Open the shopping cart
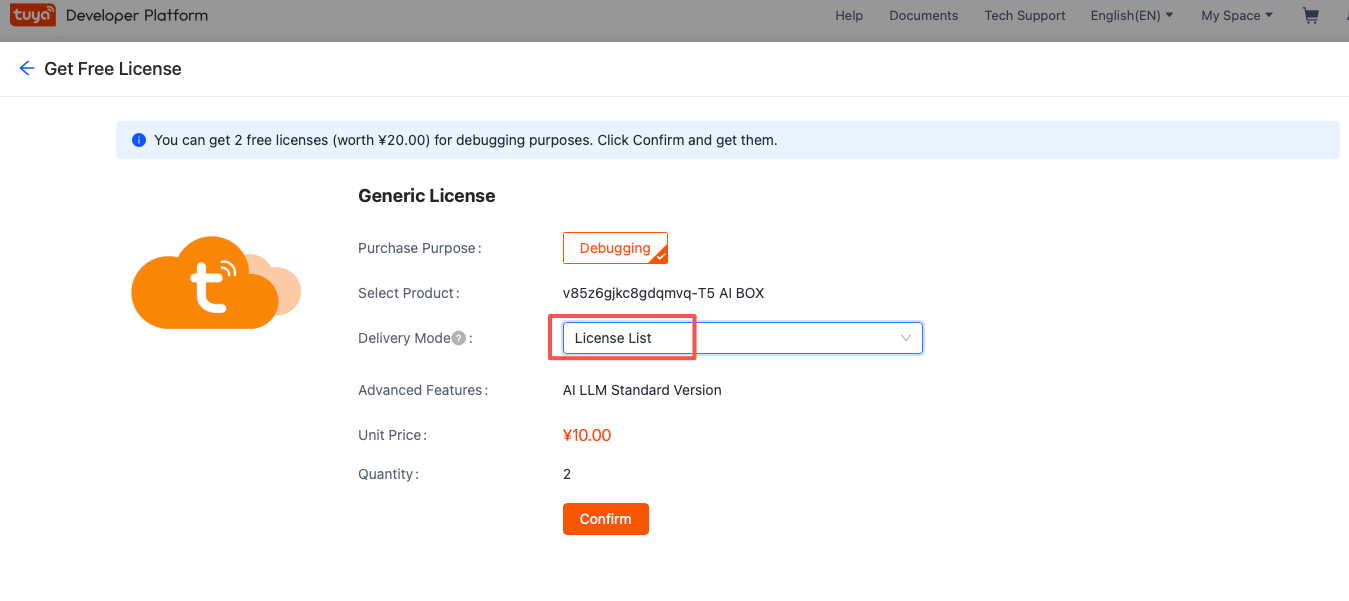Image resolution: width=1349 pixels, height=601 pixels. coord(1310,16)
